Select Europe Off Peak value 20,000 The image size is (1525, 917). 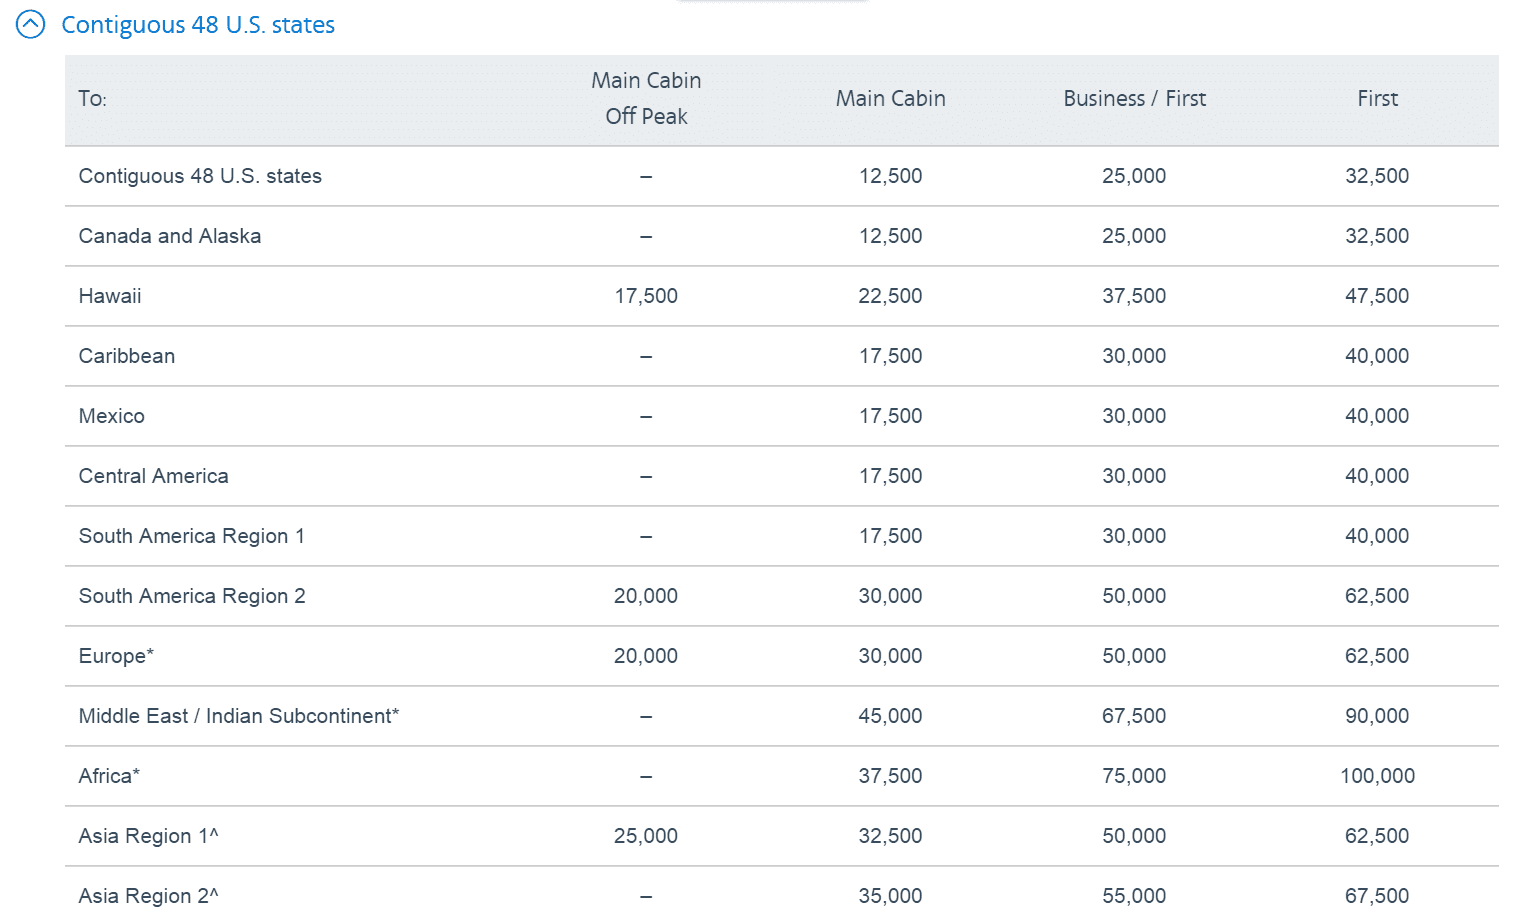pyautogui.click(x=646, y=656)
